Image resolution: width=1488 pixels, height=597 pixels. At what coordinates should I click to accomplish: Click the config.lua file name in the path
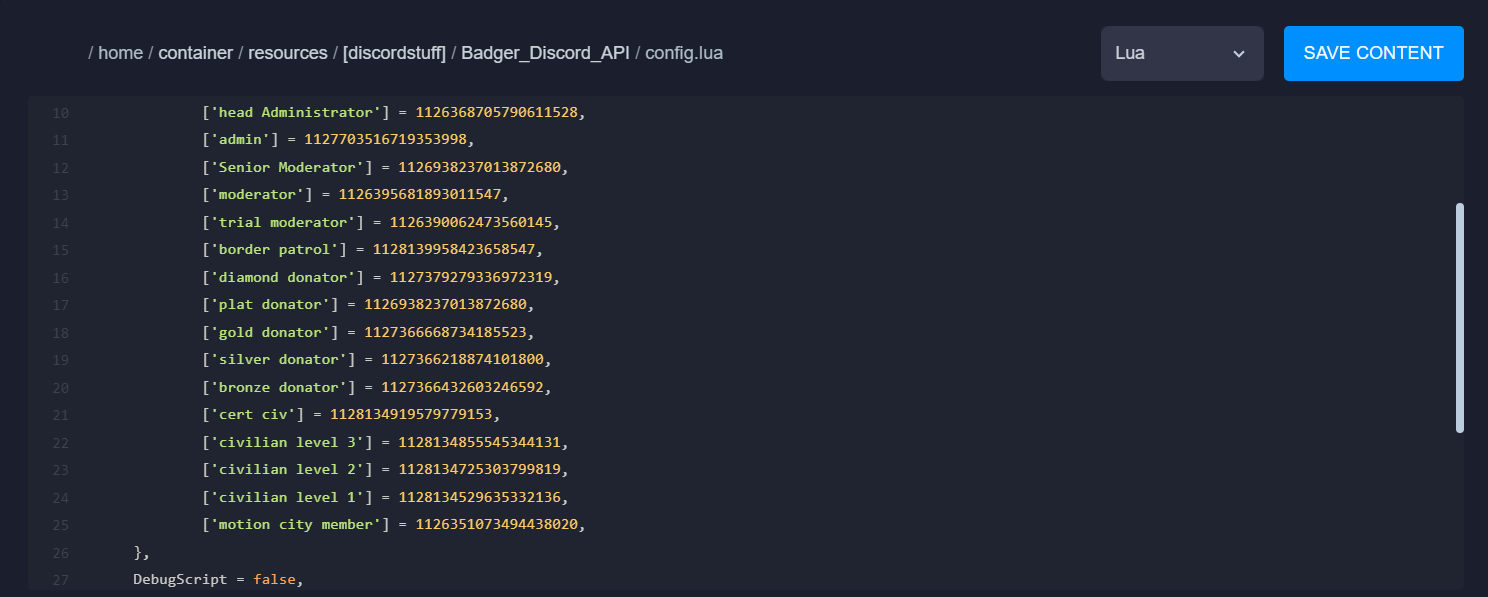pos(684,53)
